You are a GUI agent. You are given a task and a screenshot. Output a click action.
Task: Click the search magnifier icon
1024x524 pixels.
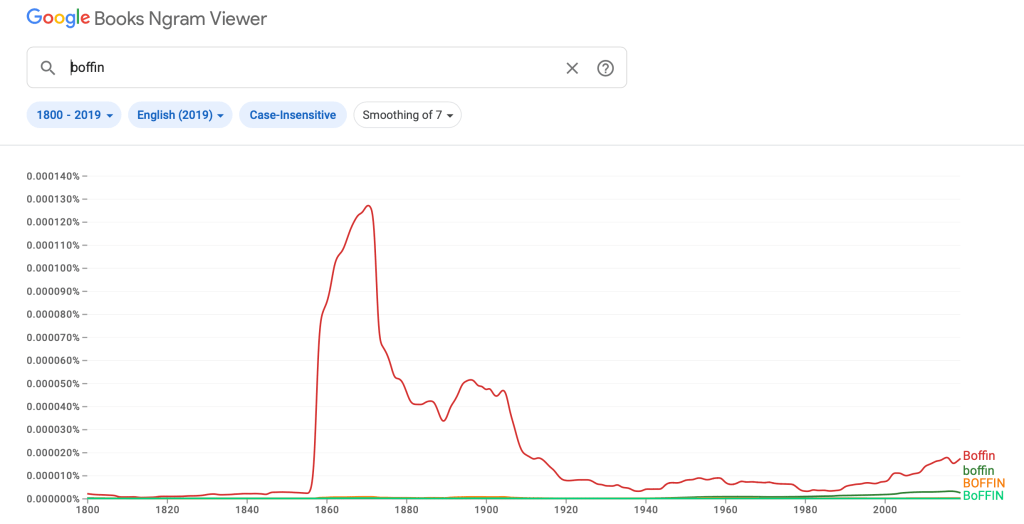coord(47,68)
